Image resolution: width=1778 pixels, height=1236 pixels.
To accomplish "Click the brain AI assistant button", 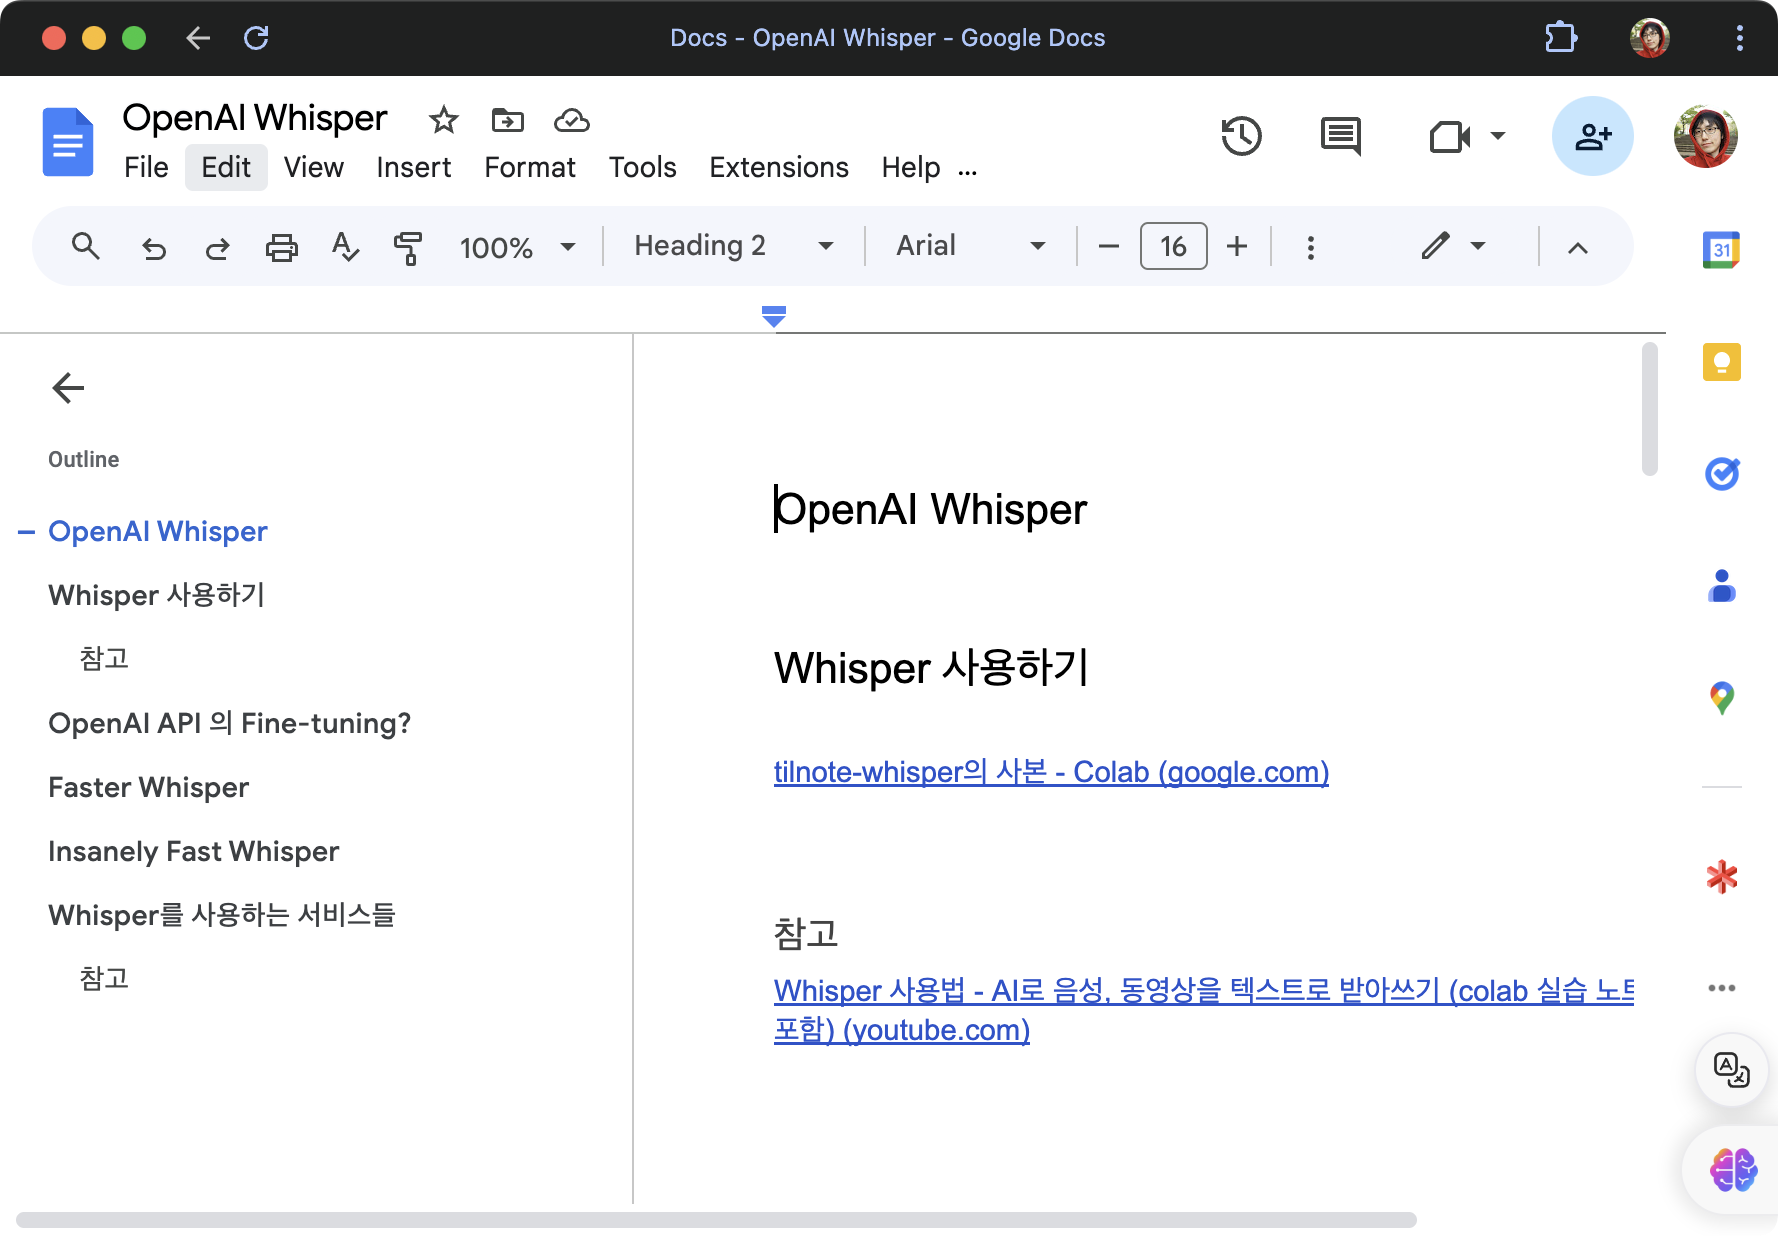I will click(x=1733, y=1170).
